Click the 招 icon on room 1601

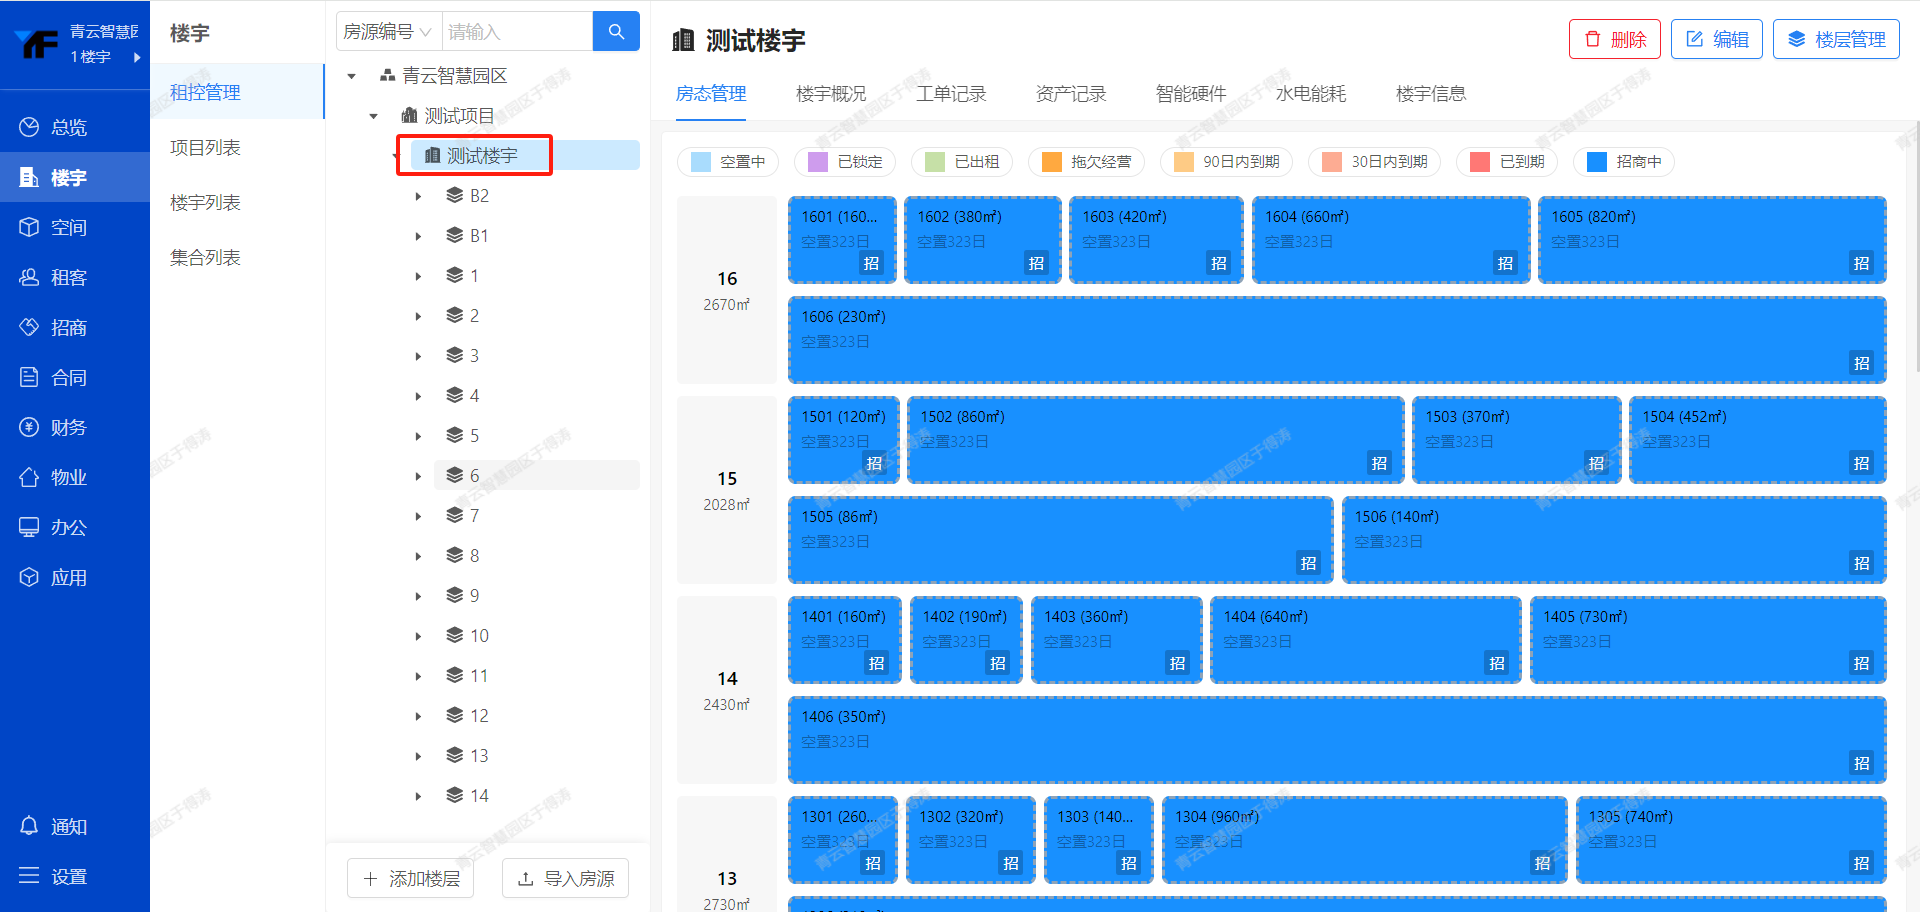[x=871, y=263]
